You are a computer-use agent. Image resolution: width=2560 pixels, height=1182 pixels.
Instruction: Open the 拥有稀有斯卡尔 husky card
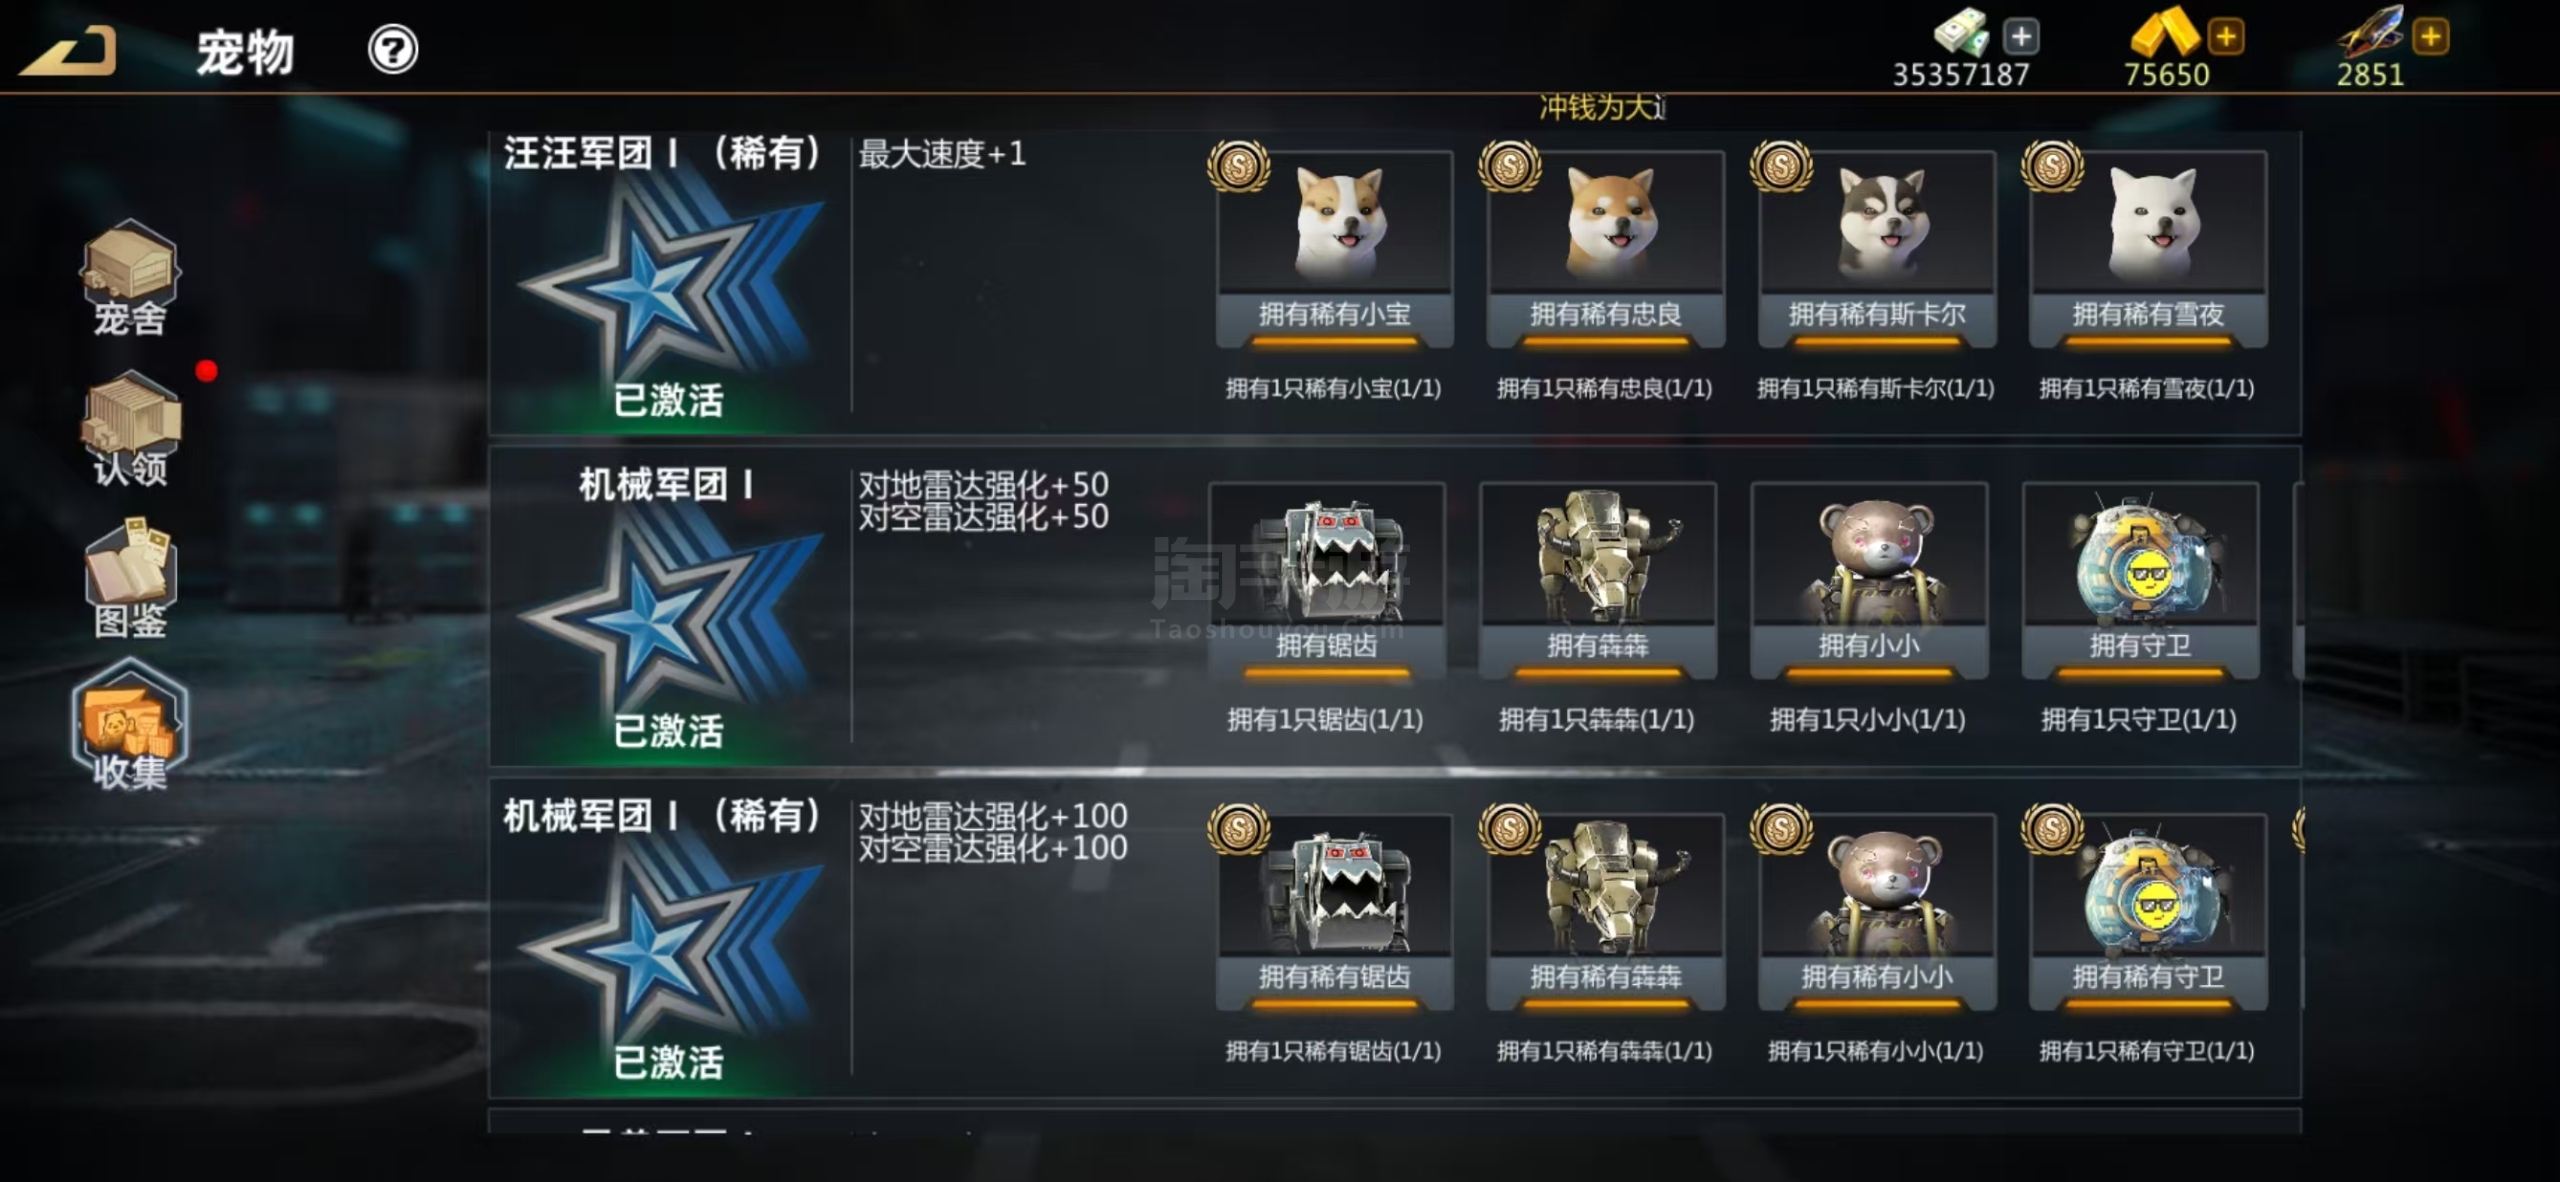[x=1877, y=249]
